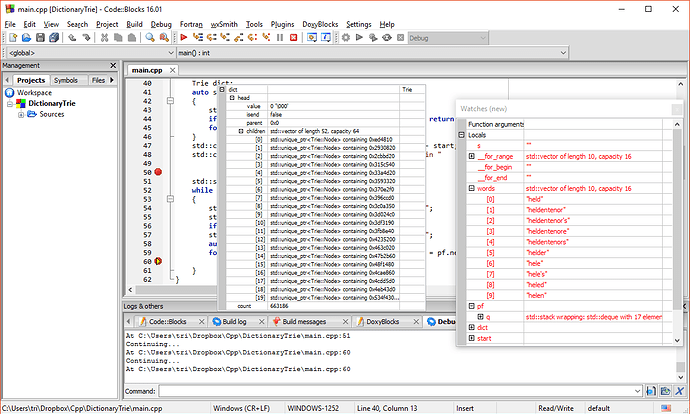This screenshot has width=690, height=414.
Task: Open the Debug menu
Action: 161,24
